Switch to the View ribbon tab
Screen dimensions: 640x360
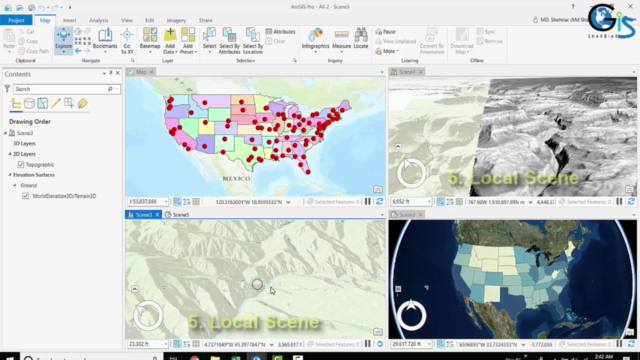click(127, 20)
